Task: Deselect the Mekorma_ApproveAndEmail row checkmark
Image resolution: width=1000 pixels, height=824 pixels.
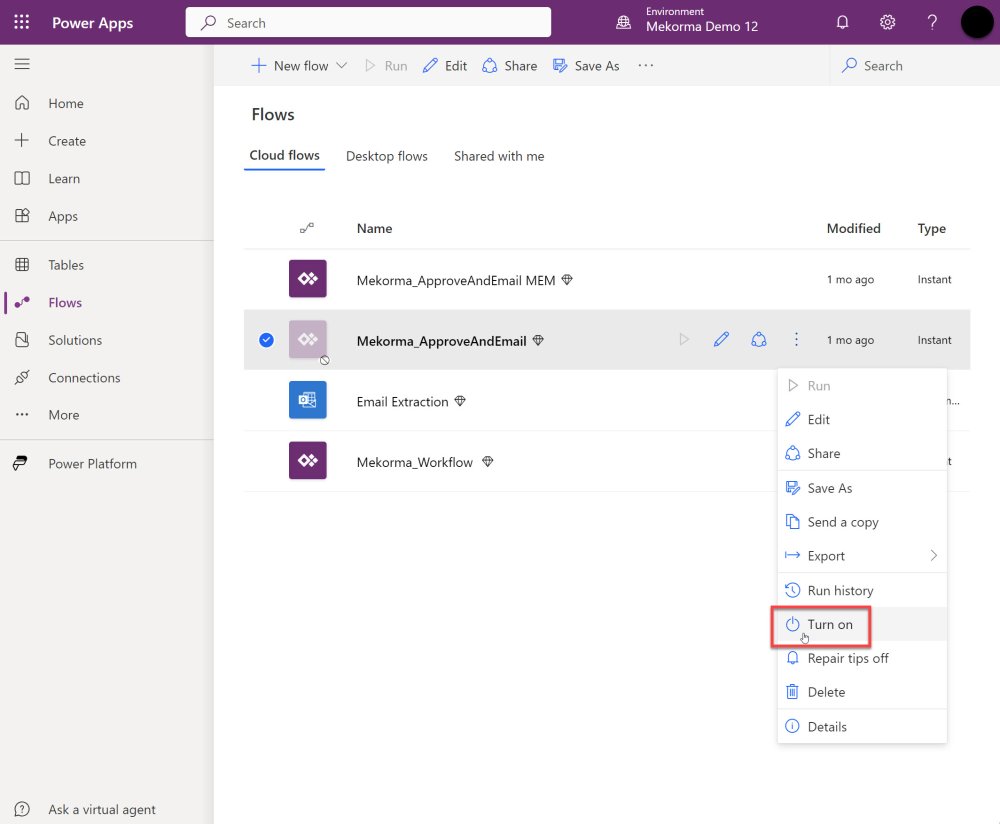Action: [x=267, y=340]
